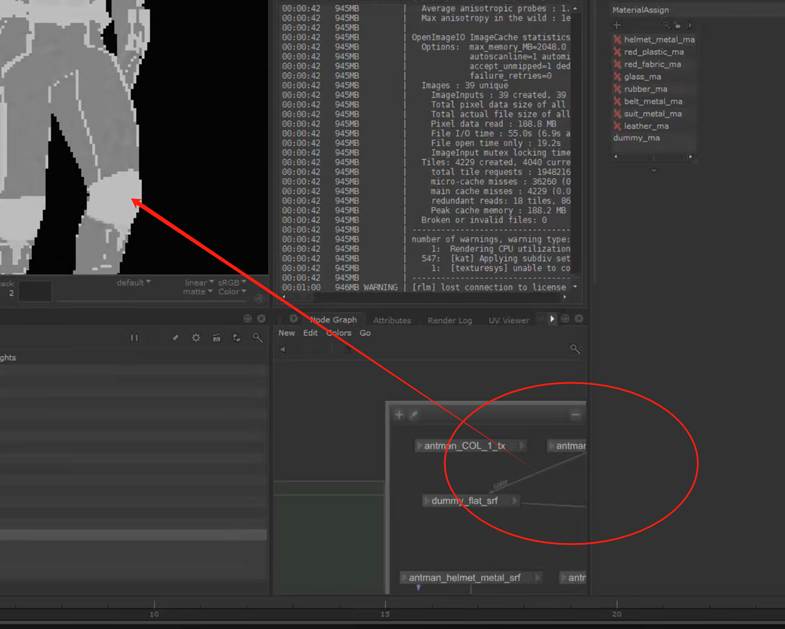Switch to the Render Log tab
This screenshot has height=629, width=785.
pyautogui.click(x=449, y=321)
